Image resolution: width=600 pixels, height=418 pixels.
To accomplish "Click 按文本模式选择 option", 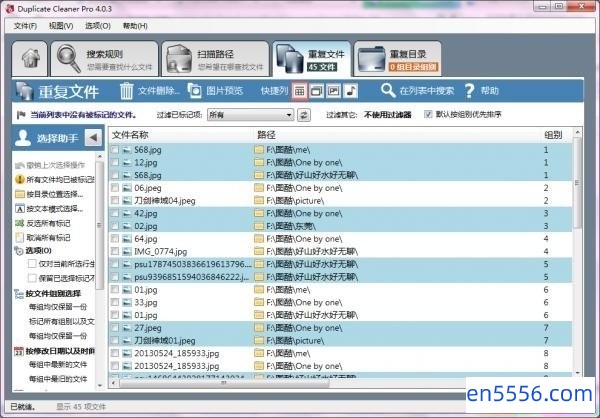I will pyautogui.click(x=49, y=209).
